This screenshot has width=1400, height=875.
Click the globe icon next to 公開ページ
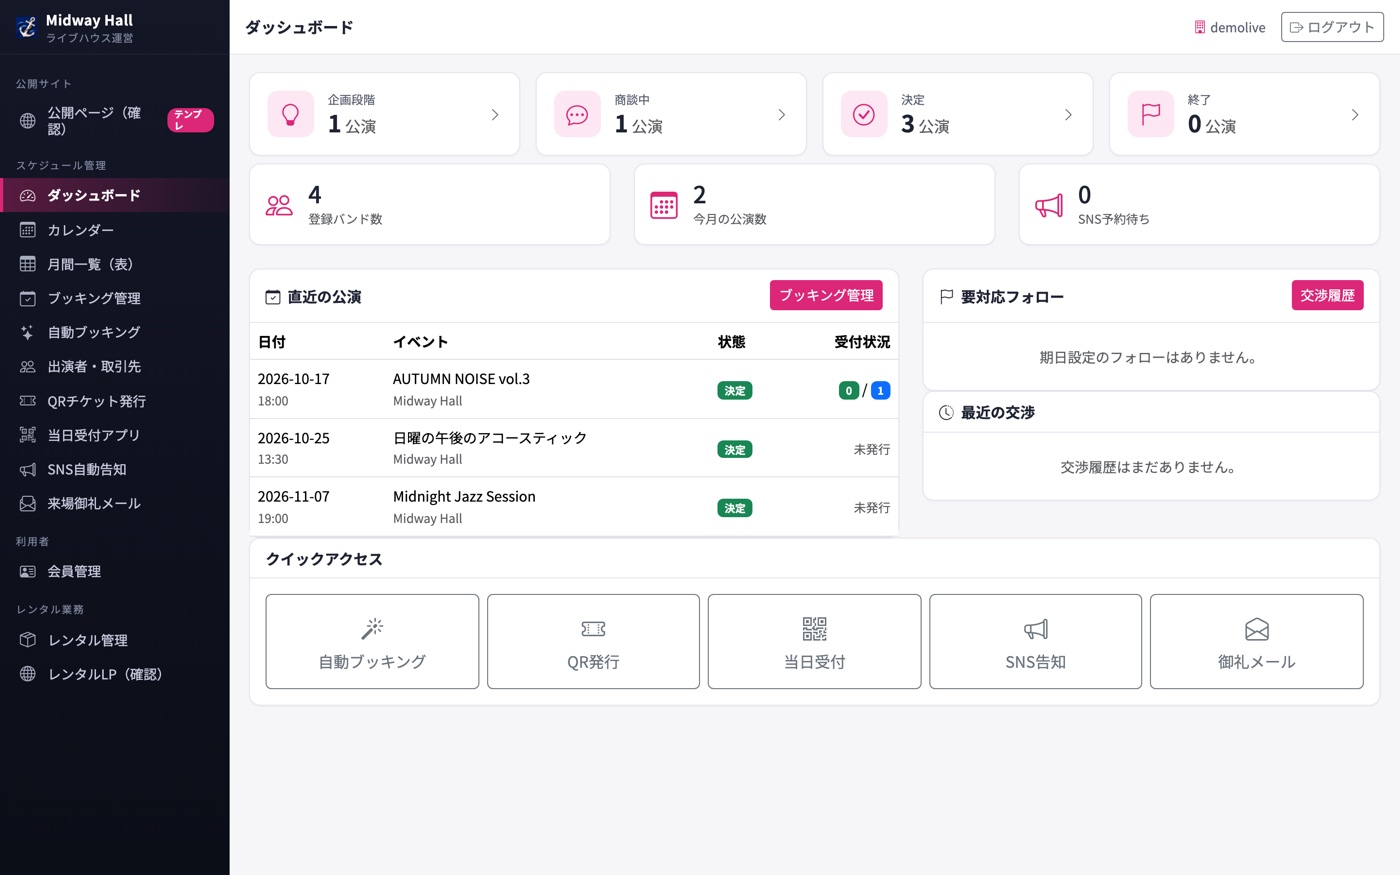click(28, 121)
